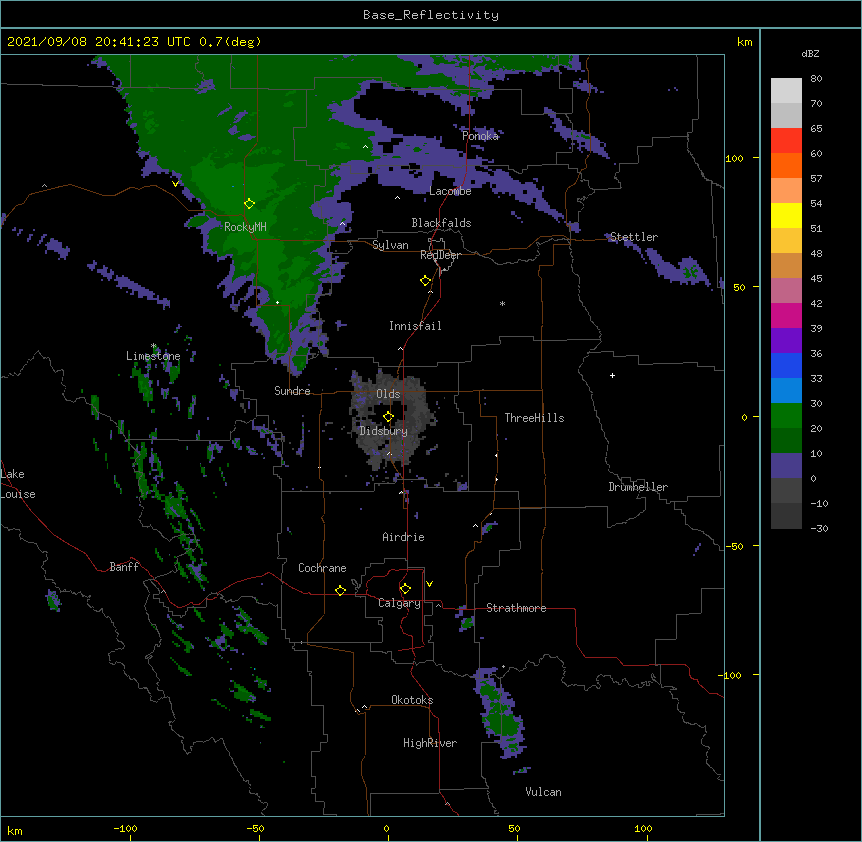Select the Innisfail label
The image size is (862, 842).
(x=415, y=326)
